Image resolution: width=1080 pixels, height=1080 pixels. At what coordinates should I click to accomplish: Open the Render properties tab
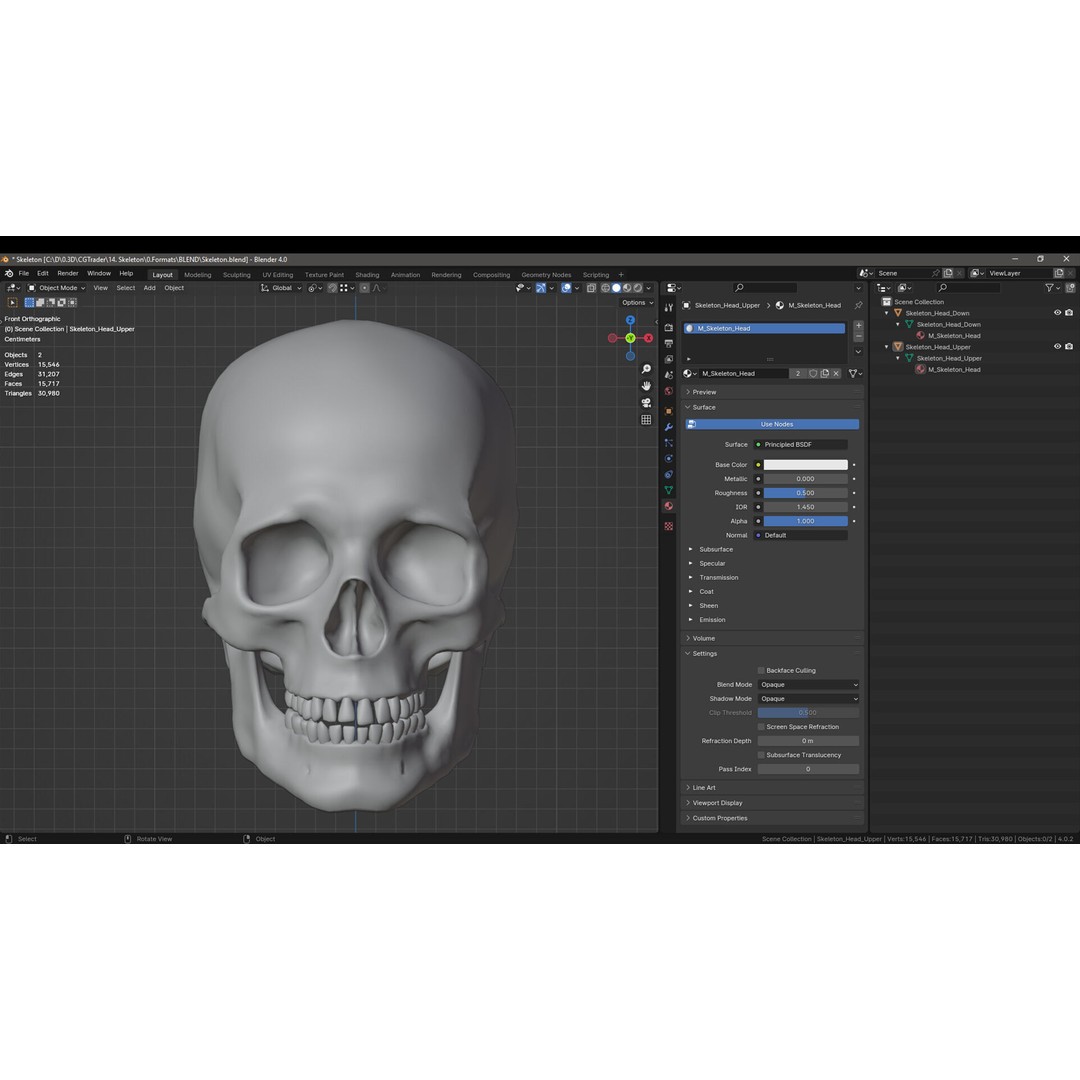[x=668, y=328]
